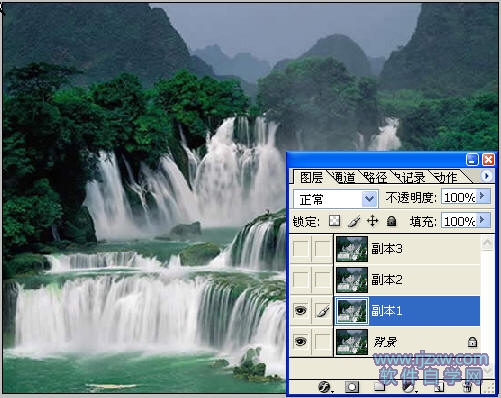
Task: Add a layer mask using the mask icon
Action: (x=352, y=387)
